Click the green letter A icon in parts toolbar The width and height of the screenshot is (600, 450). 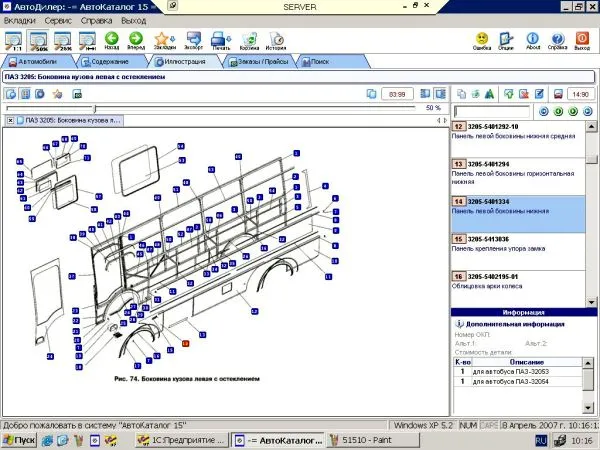[x=489, y=94]
